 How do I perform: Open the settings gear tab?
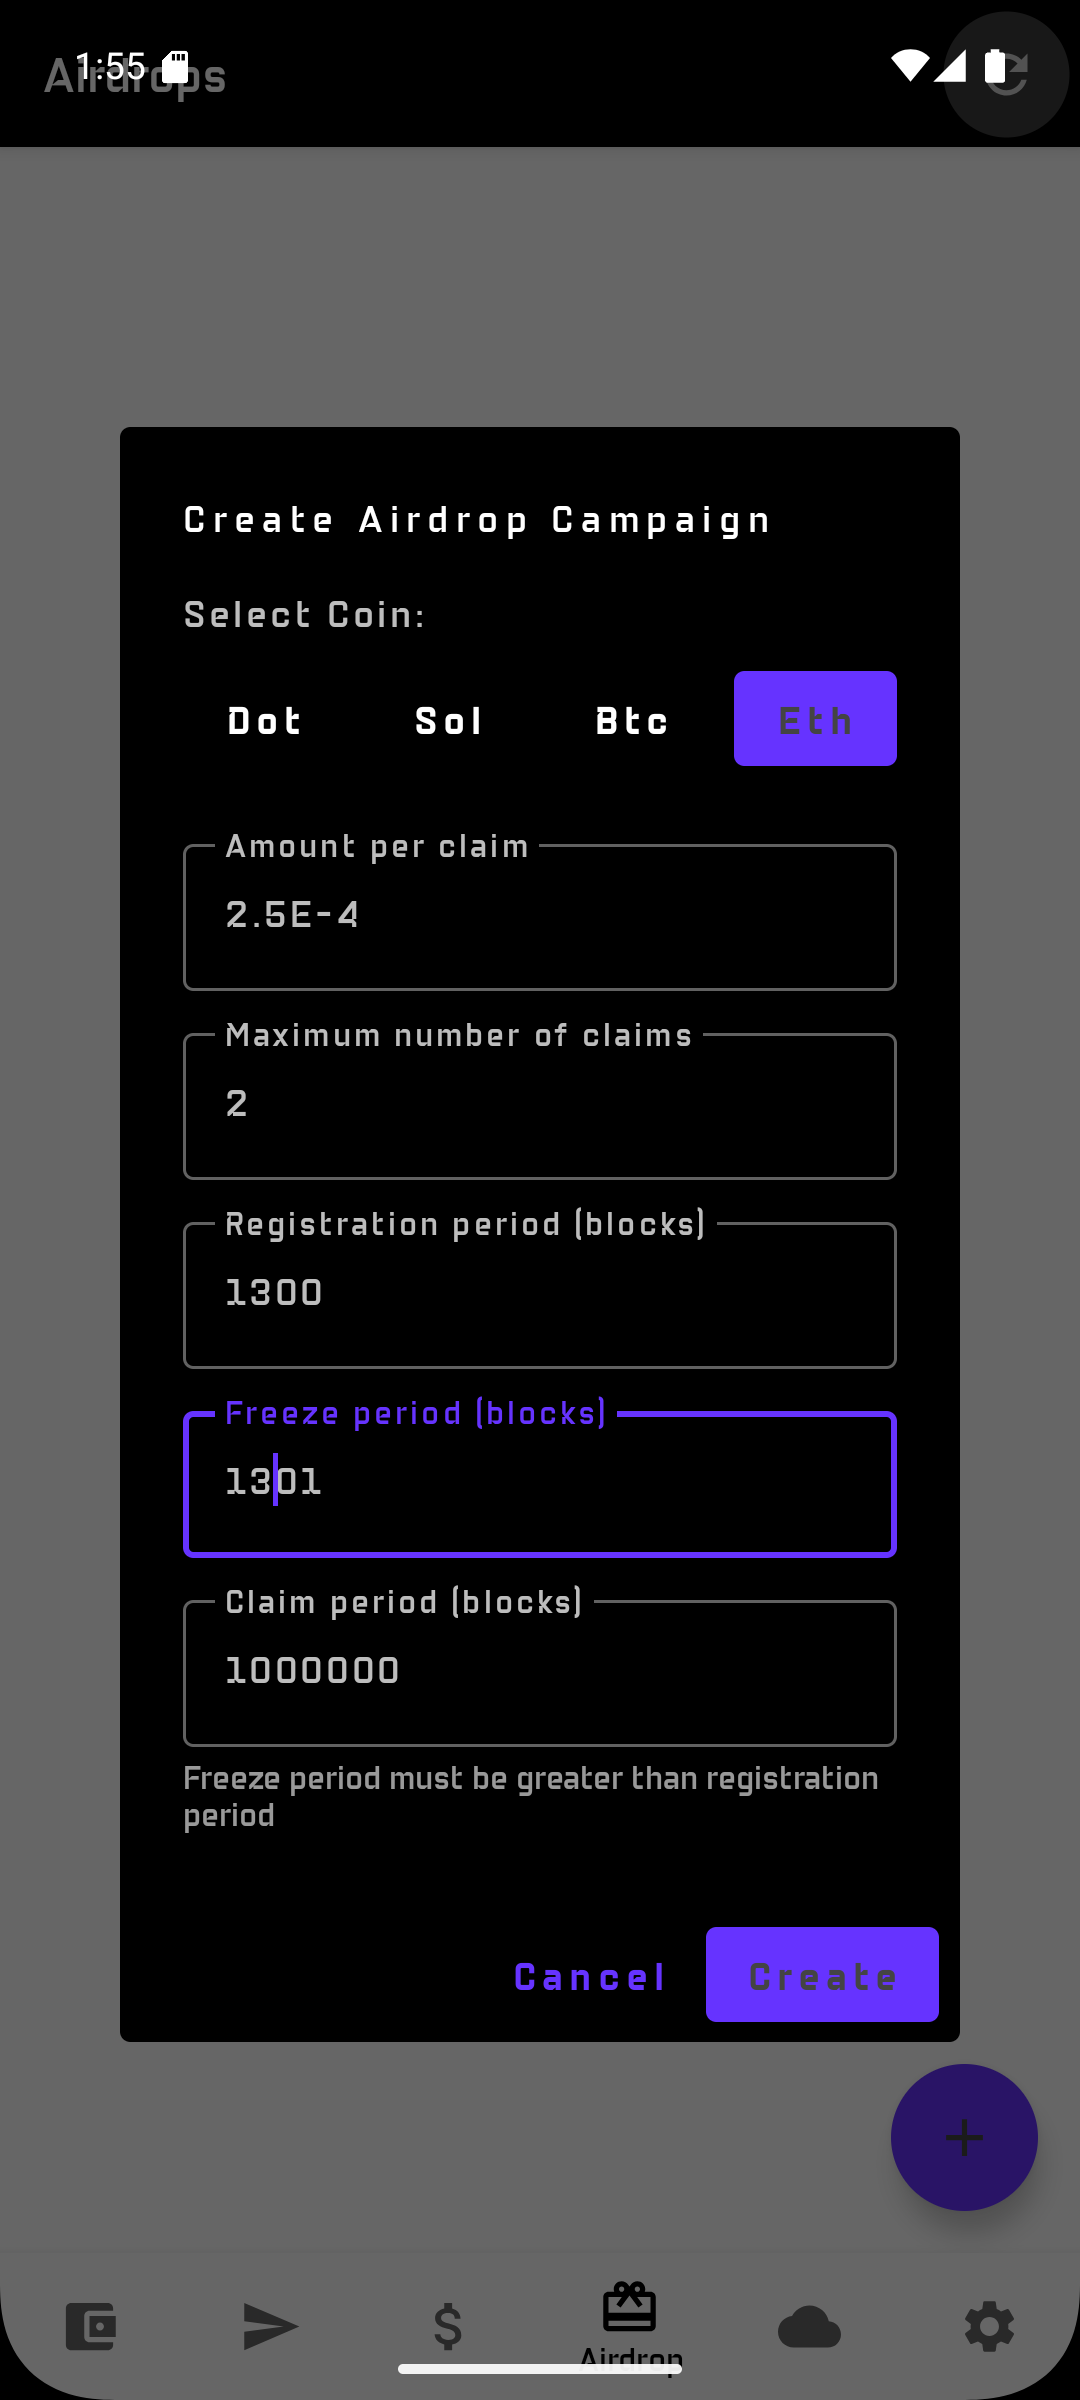(x=989, y=2326)
